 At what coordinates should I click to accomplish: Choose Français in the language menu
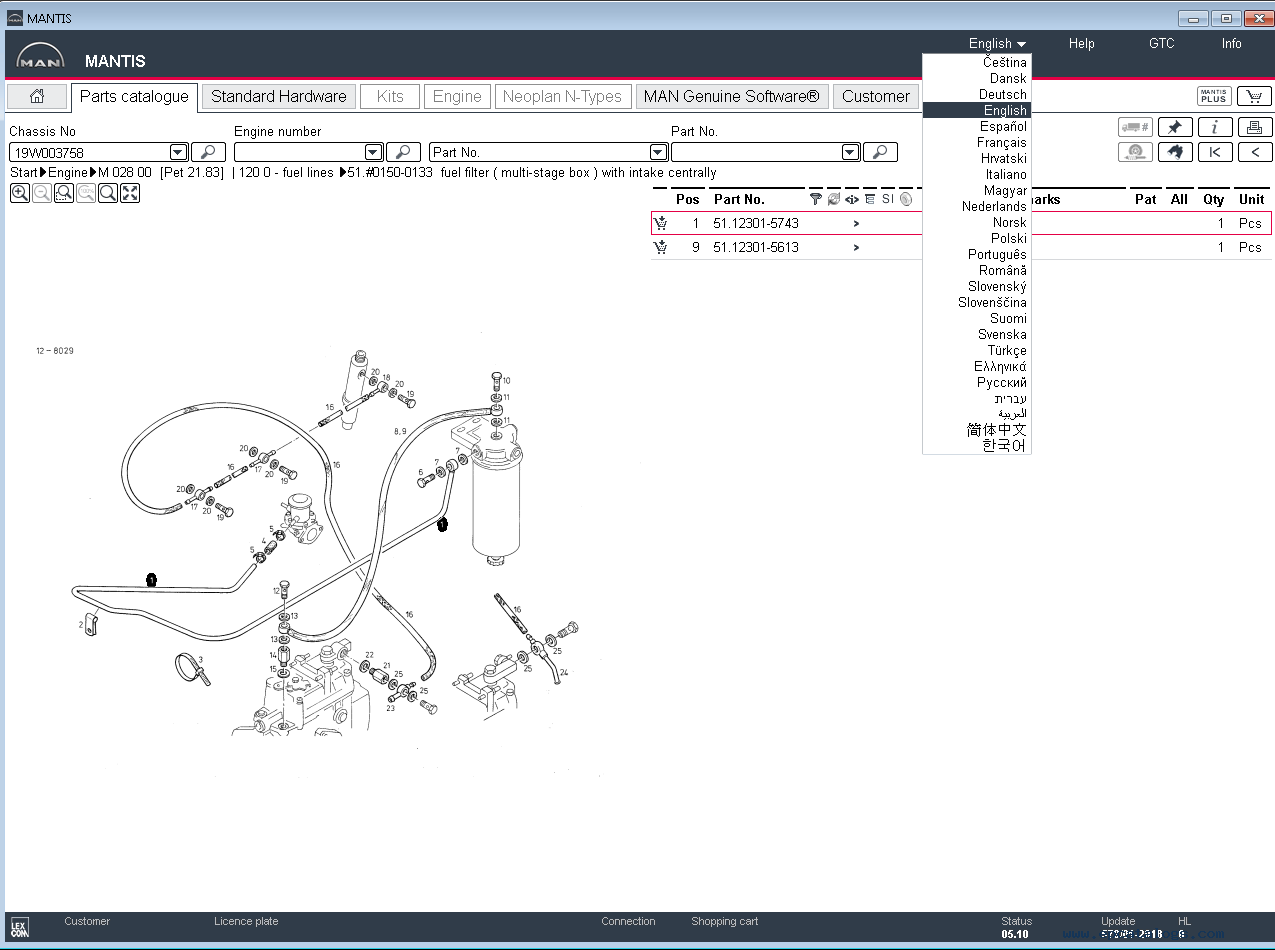1001,142
